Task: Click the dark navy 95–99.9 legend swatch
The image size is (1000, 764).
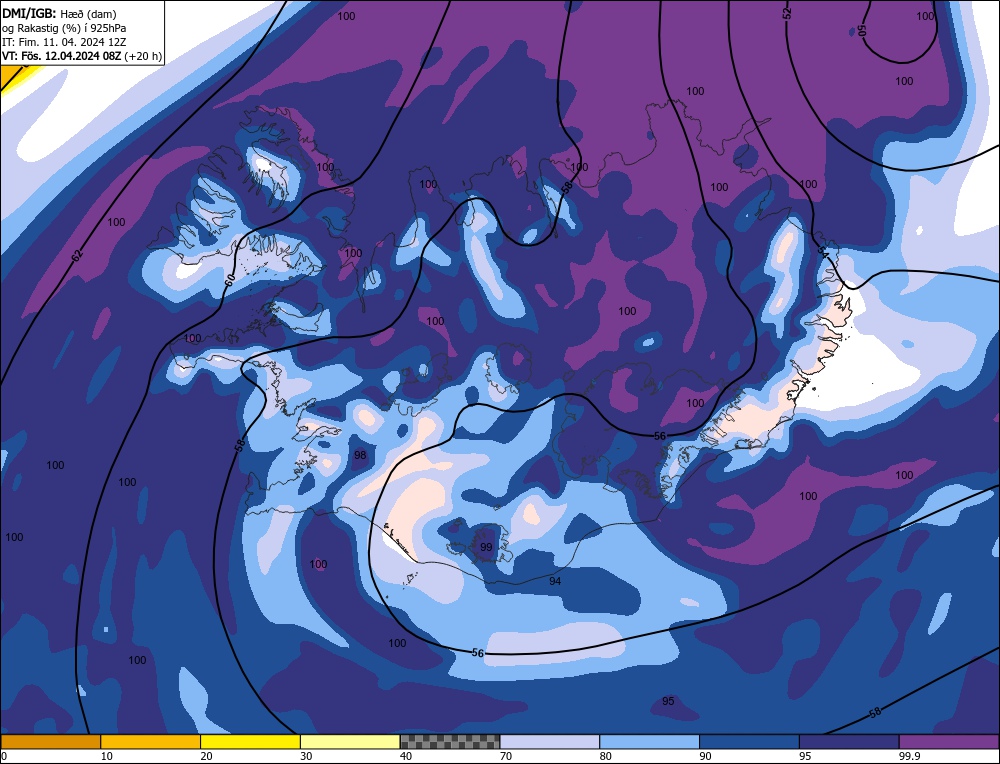Action: 849,741
